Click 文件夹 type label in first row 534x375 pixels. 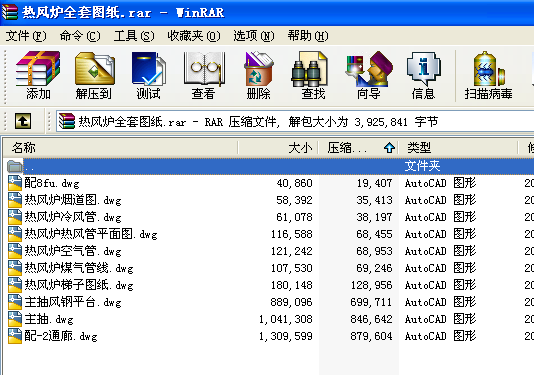tap(422, 166)
